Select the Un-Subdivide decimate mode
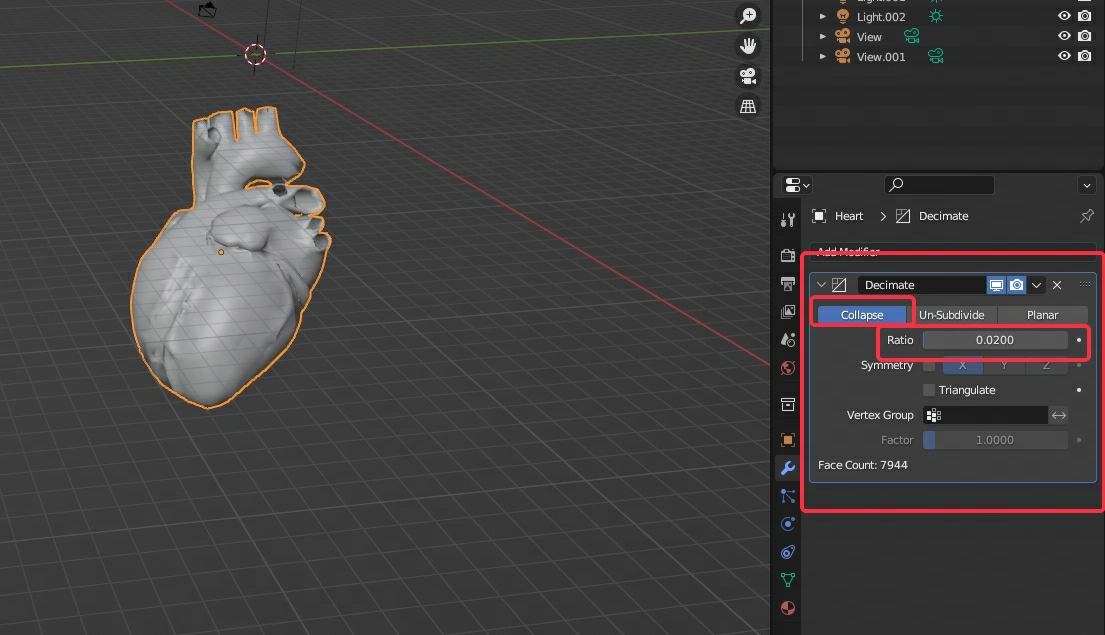 pos(951,315)
